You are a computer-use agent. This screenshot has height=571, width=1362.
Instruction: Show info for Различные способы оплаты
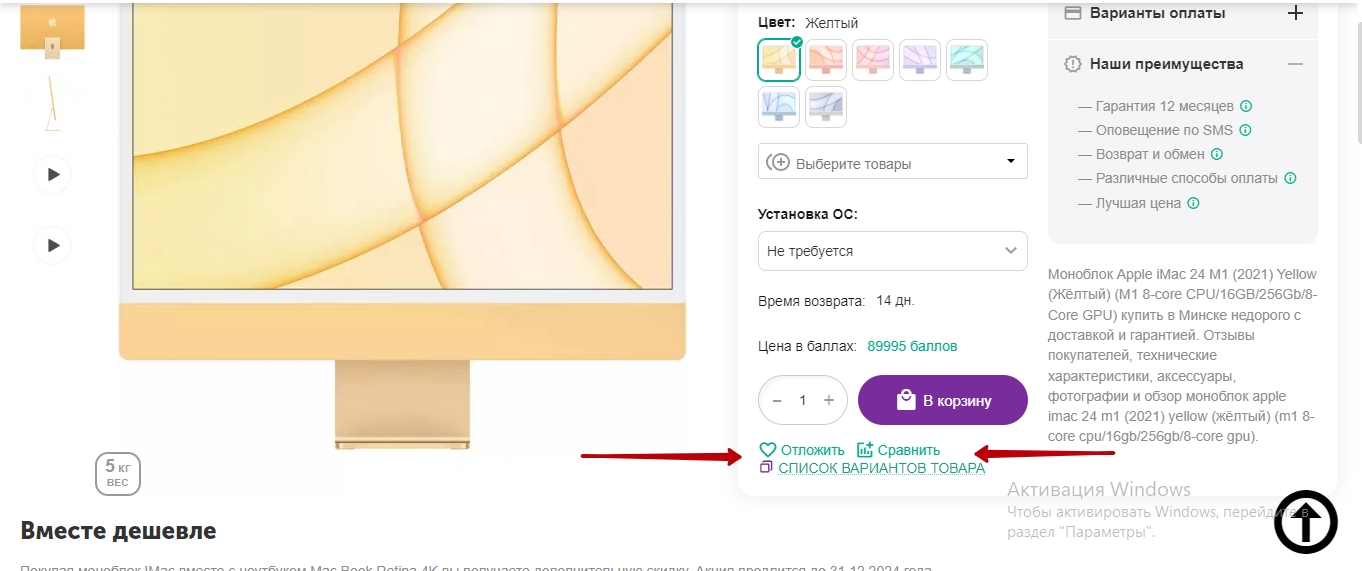(x=1290, y=178)
